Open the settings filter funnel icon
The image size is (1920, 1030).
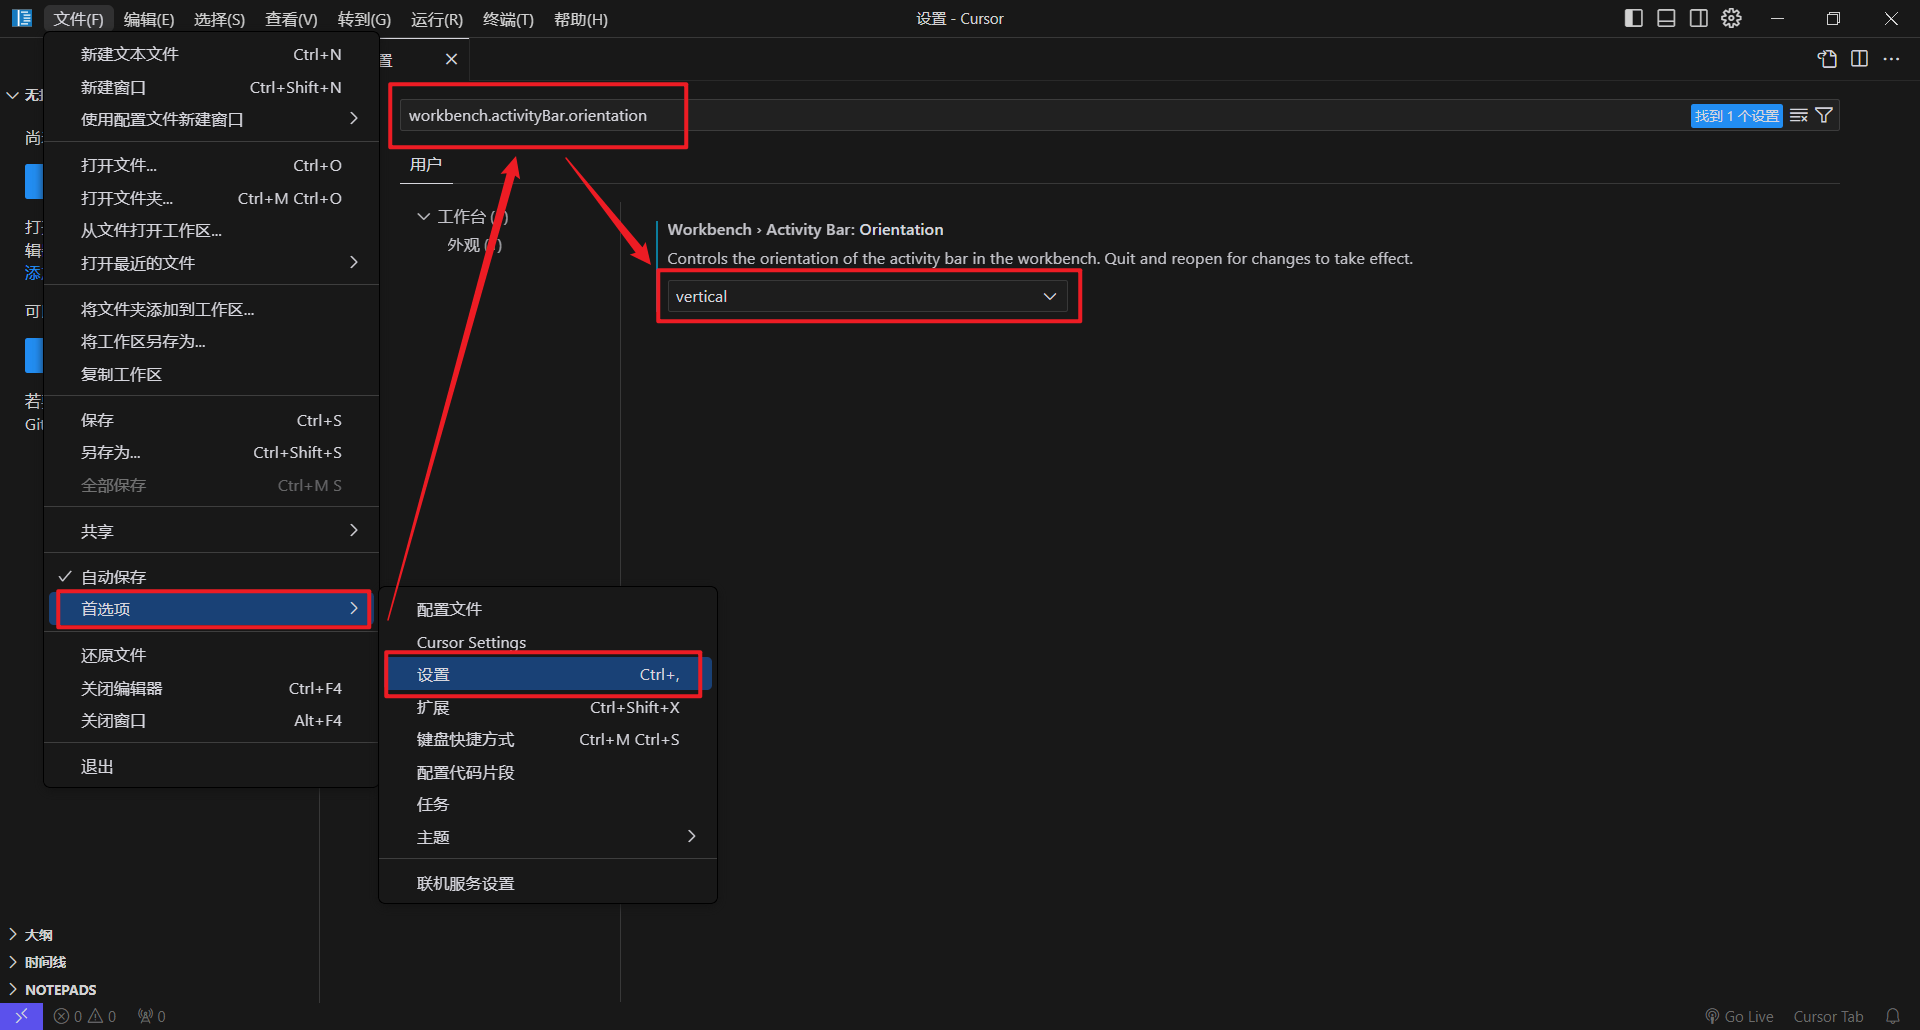tap(1824, 116)
